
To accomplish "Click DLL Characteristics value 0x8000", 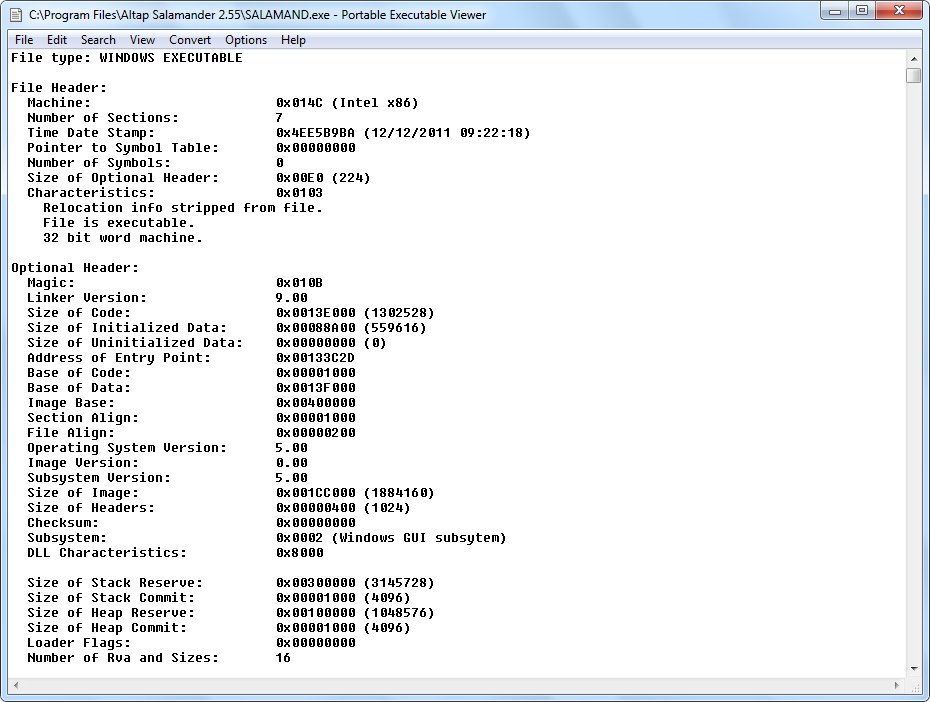I will pyautogui.click(x=299, y=553).
